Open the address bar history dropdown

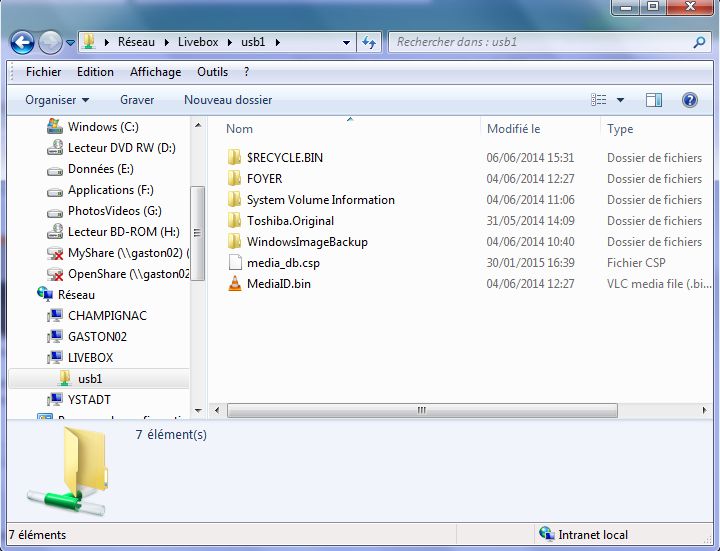click(x=346, y=43)
